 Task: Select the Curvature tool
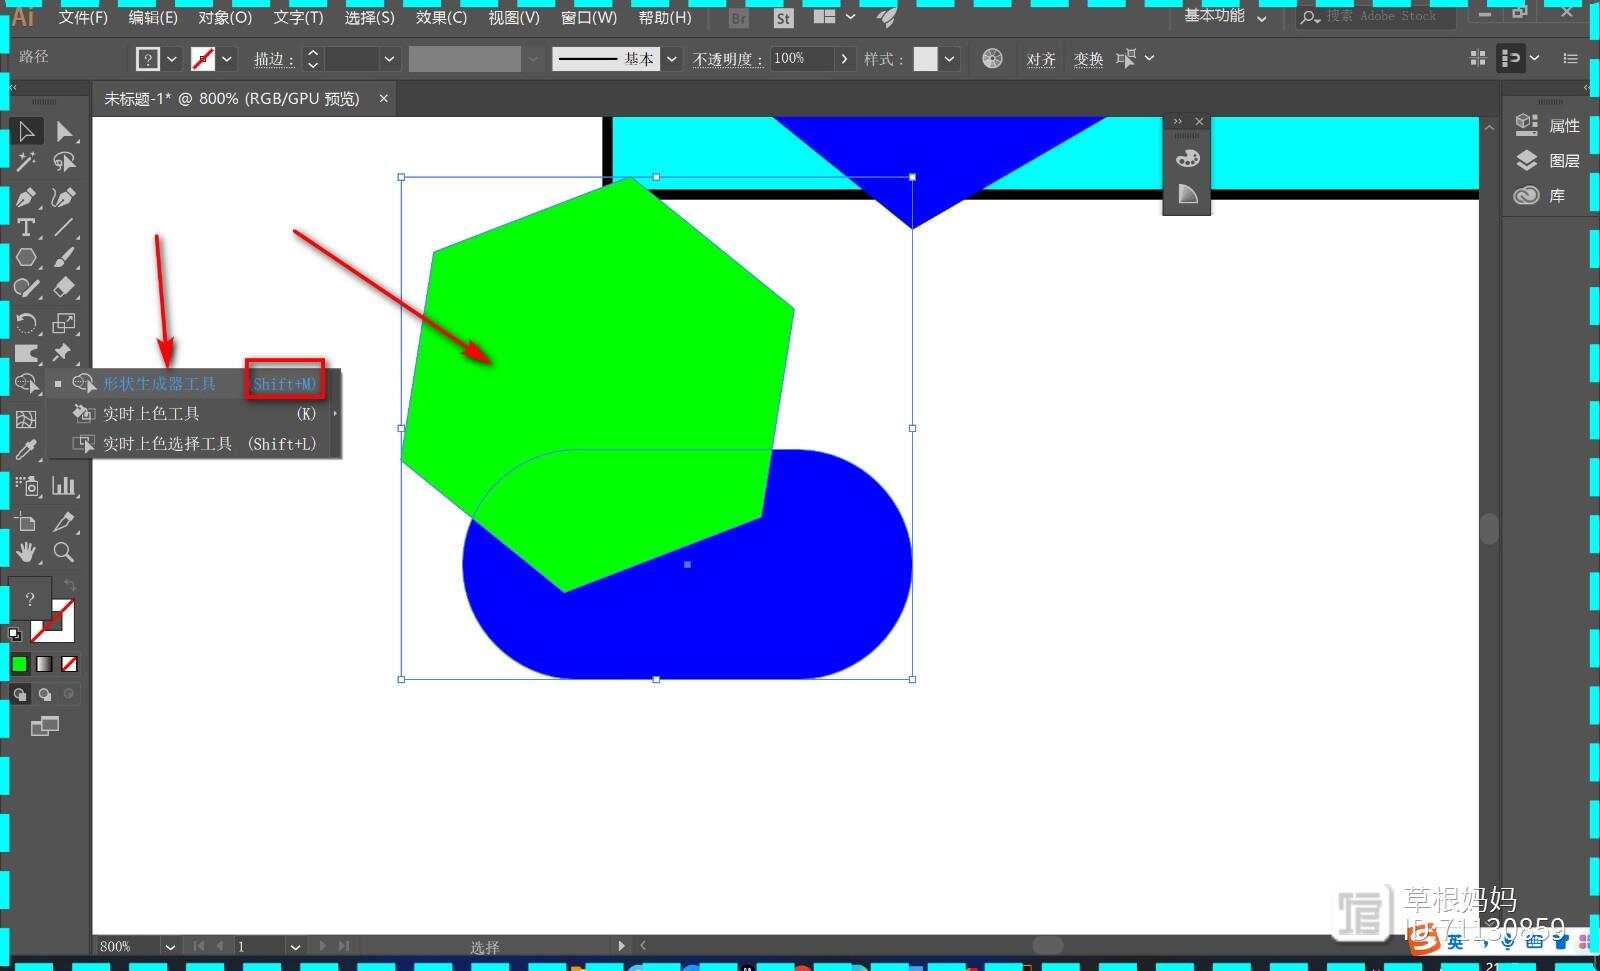(x=64, y=197)
